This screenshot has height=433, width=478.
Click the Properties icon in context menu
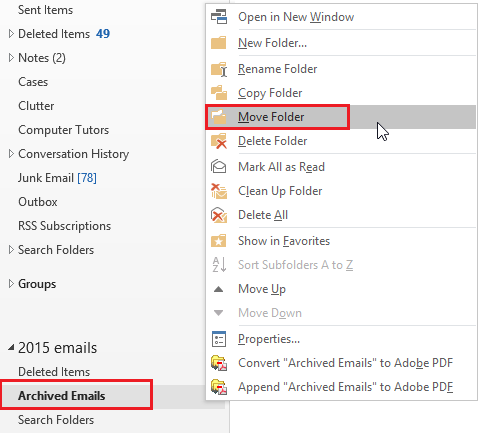219,339
